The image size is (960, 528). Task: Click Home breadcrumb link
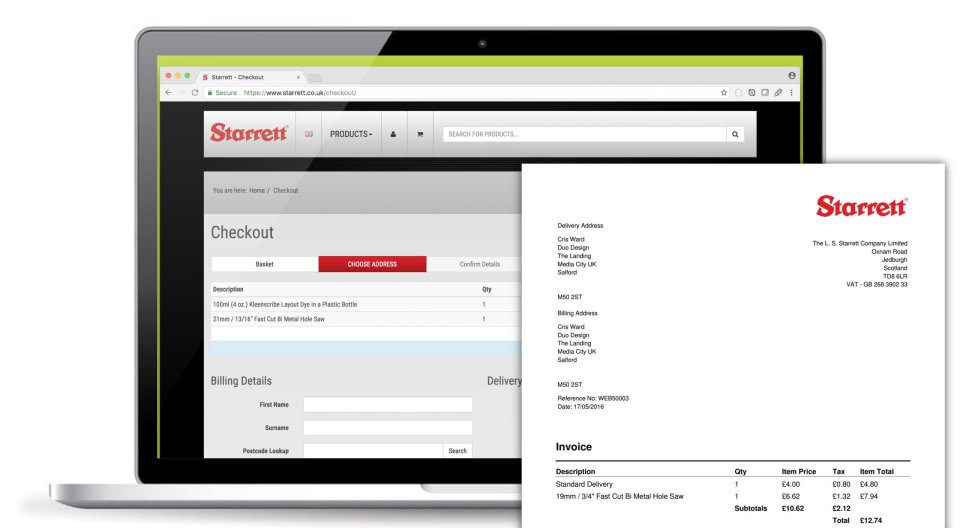(257, 191)
